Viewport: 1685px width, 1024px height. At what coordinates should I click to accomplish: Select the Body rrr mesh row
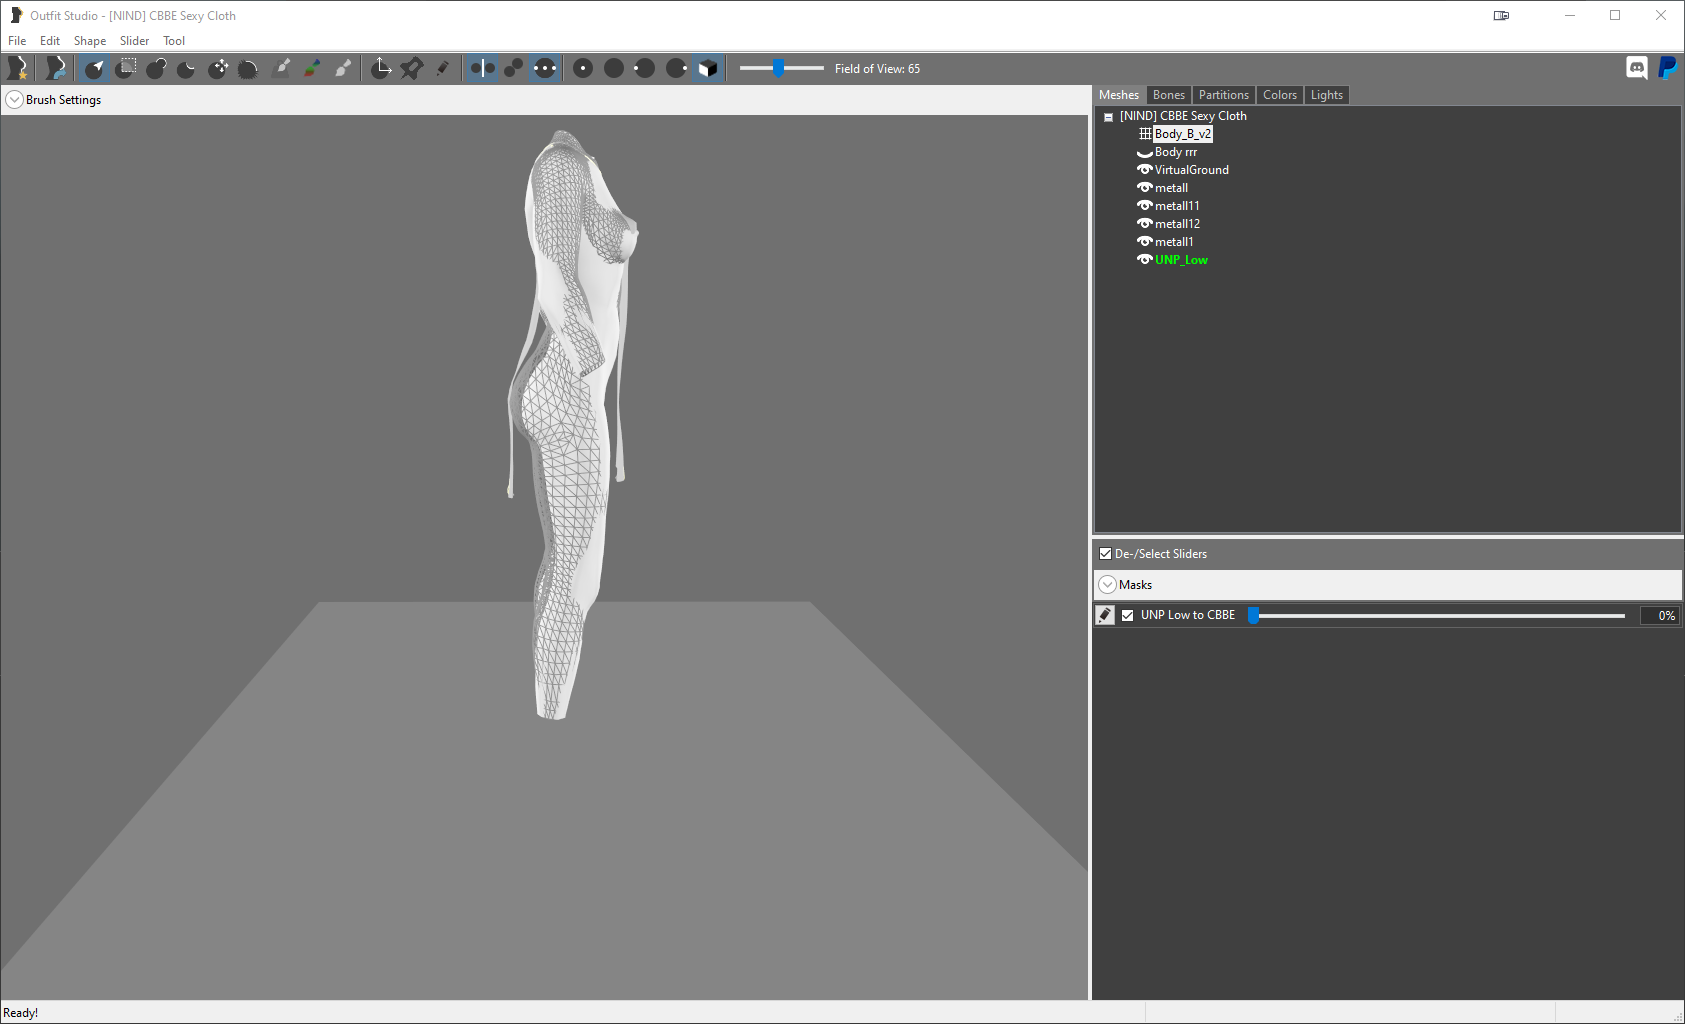click(1175, 152)
